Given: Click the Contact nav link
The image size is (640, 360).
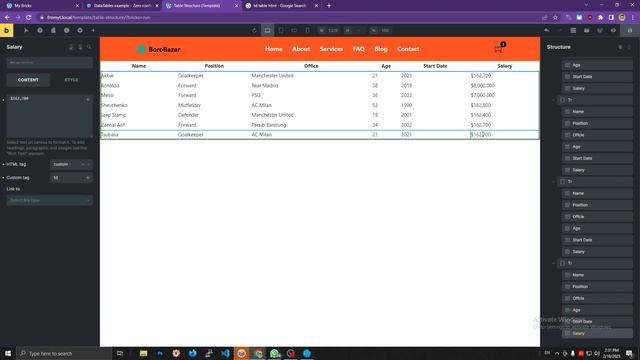Looking at the screenshot, I should click(x=408, y=49).
